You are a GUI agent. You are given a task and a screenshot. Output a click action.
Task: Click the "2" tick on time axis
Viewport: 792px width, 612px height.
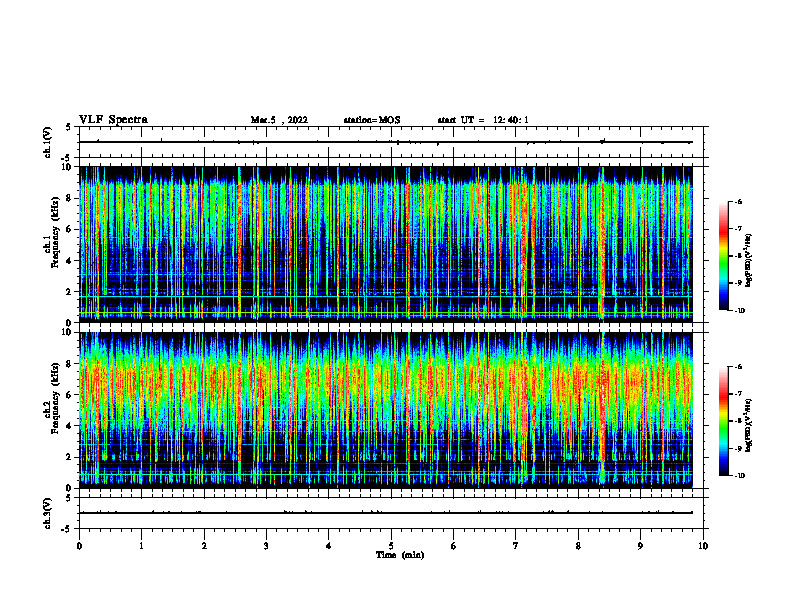pyautogui.click(x=204, y=546)
